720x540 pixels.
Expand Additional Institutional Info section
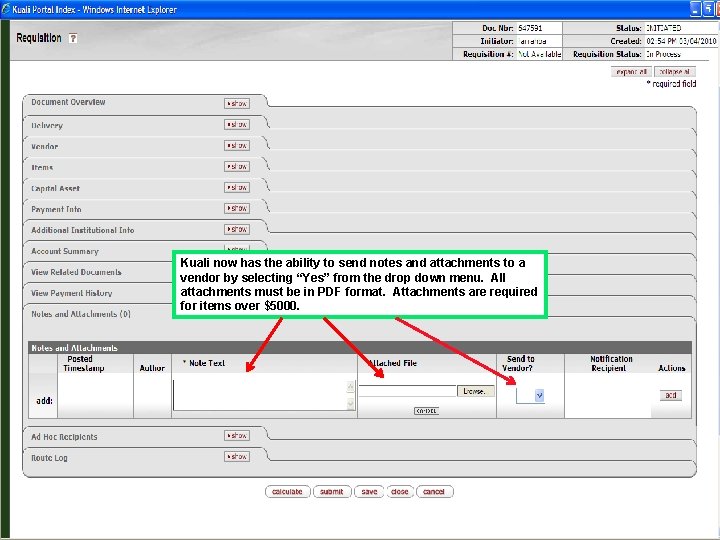[237, 229]
